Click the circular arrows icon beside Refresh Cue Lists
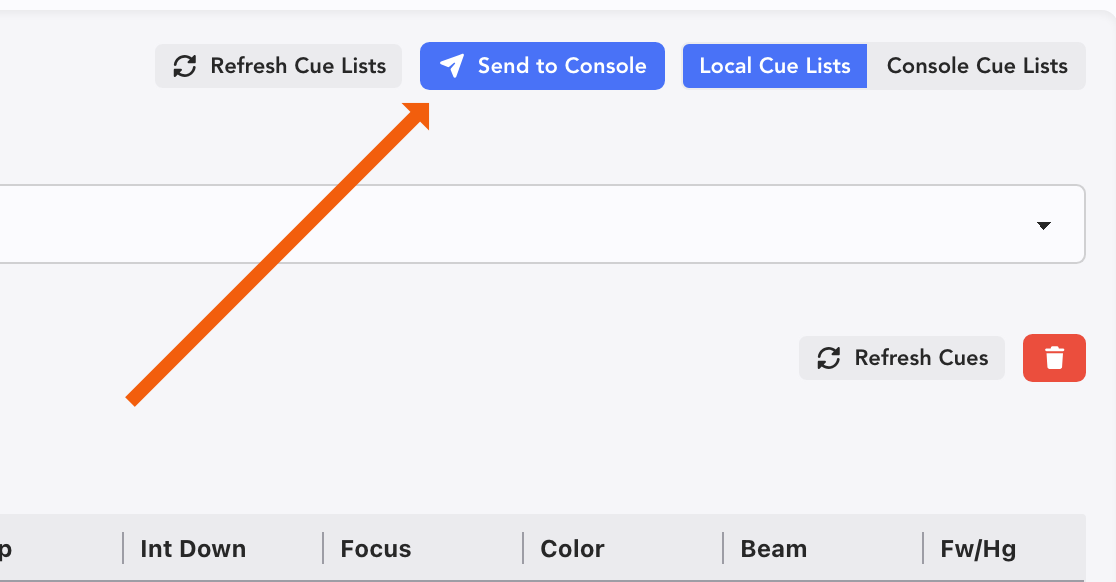 185,66
